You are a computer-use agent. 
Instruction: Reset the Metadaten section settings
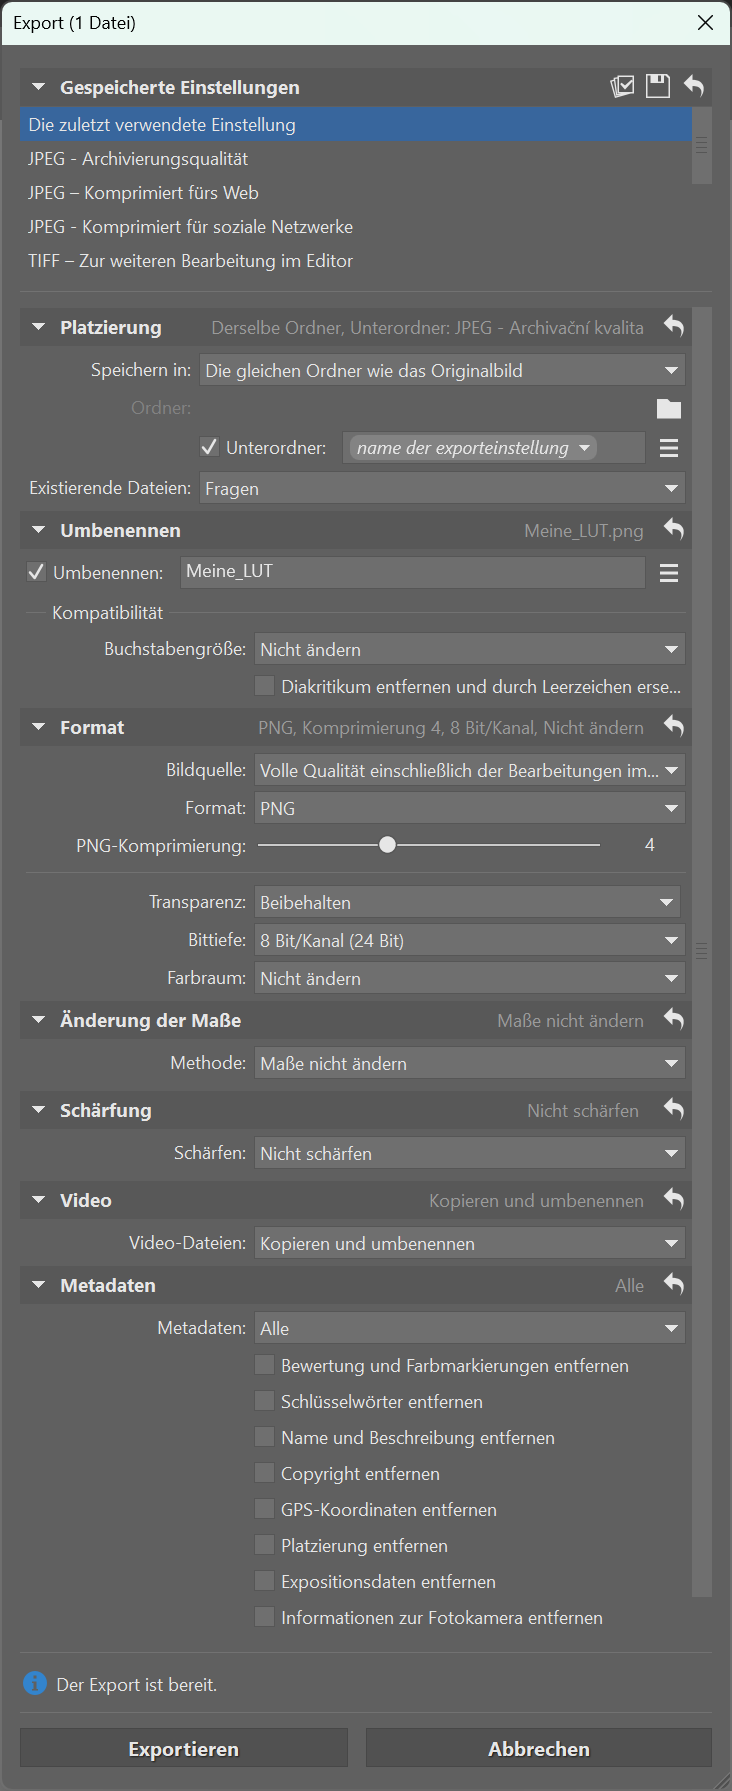[x=674, y=1285]
